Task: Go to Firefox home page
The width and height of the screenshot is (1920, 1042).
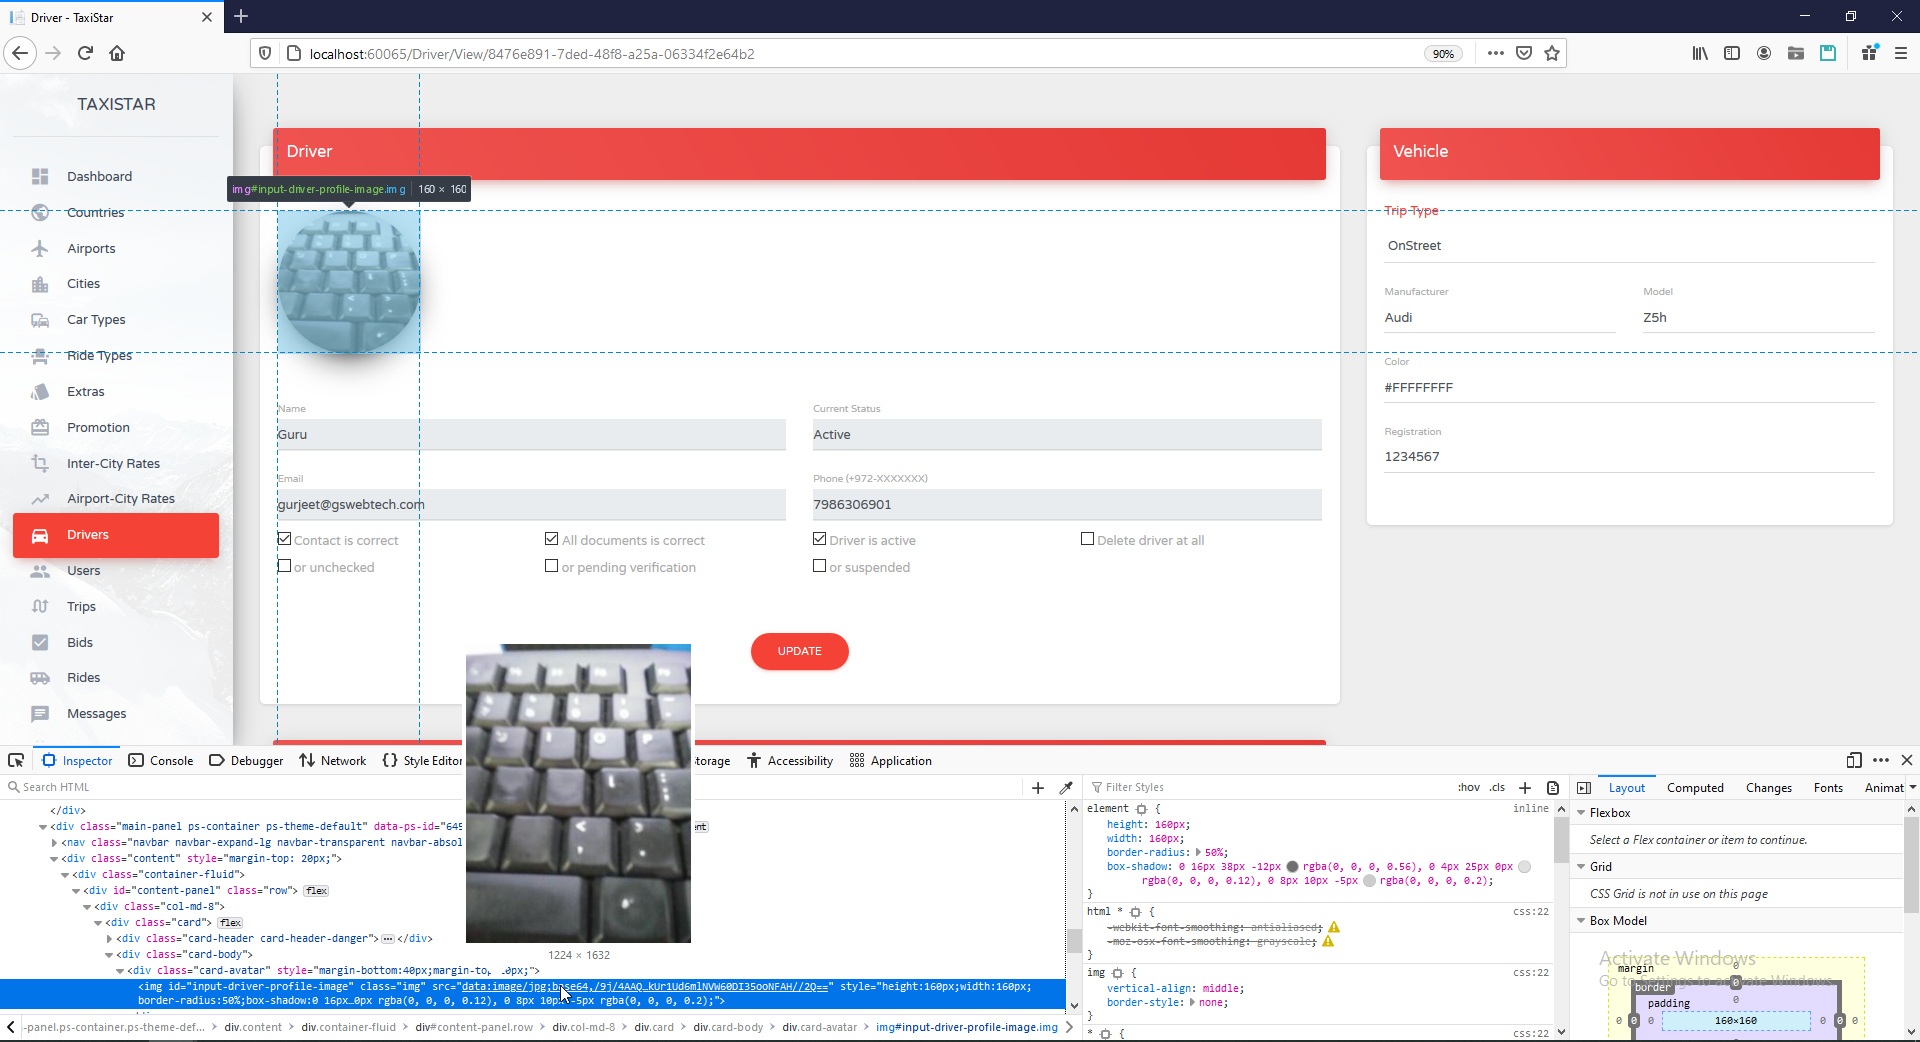Action: coord(117,54)
